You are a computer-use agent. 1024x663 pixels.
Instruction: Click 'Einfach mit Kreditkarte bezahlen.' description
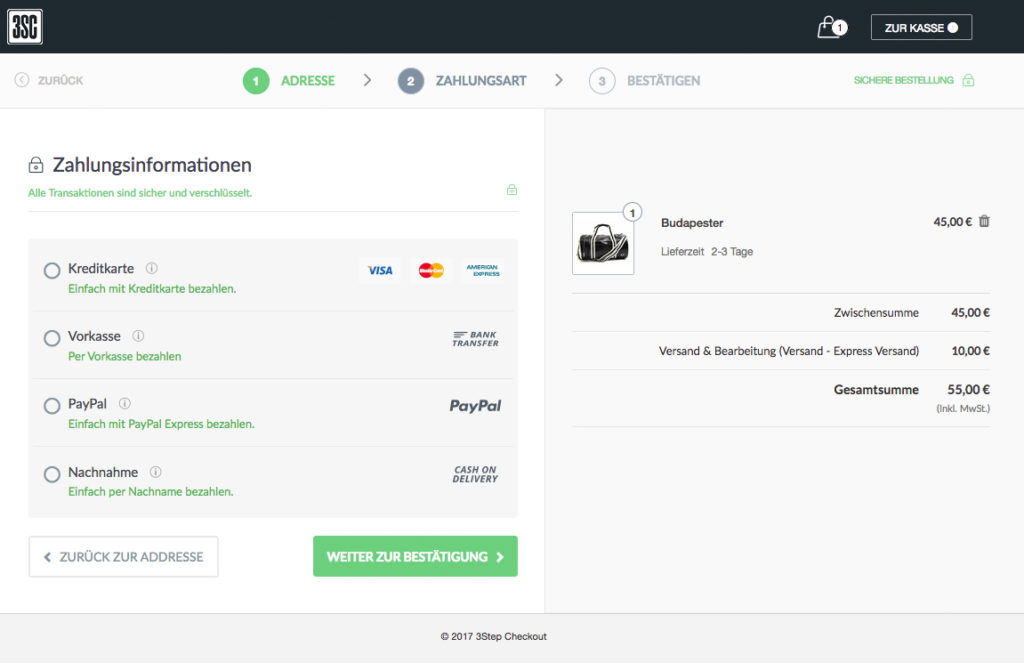pyautogui.click(x=152, y=289)
